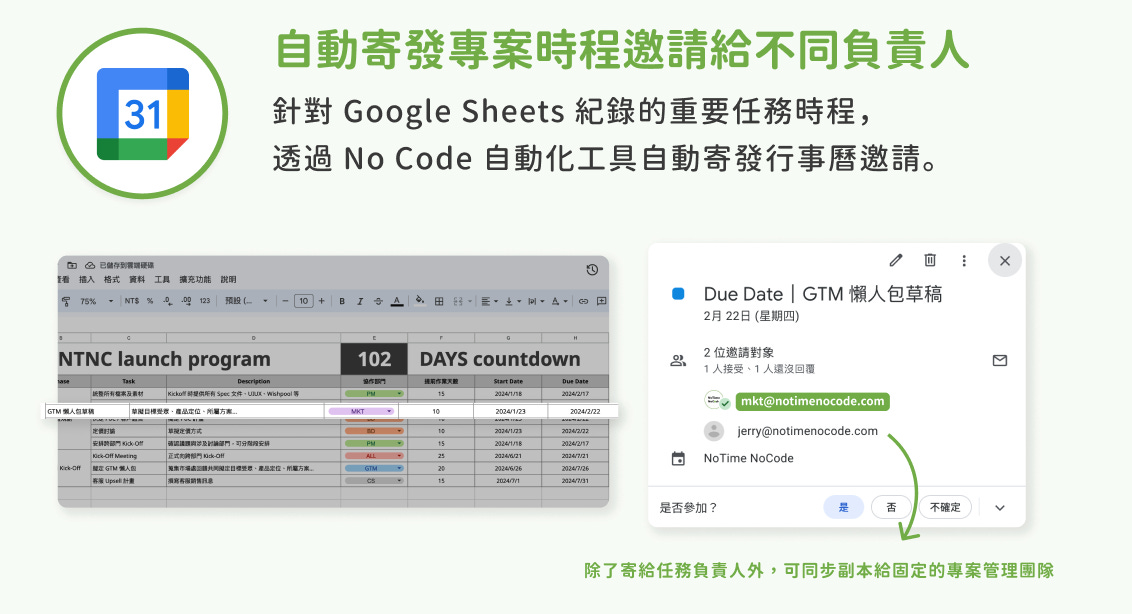Delete the event using the trash icon
The image size is (1132, 614).
tap(930, 260)
